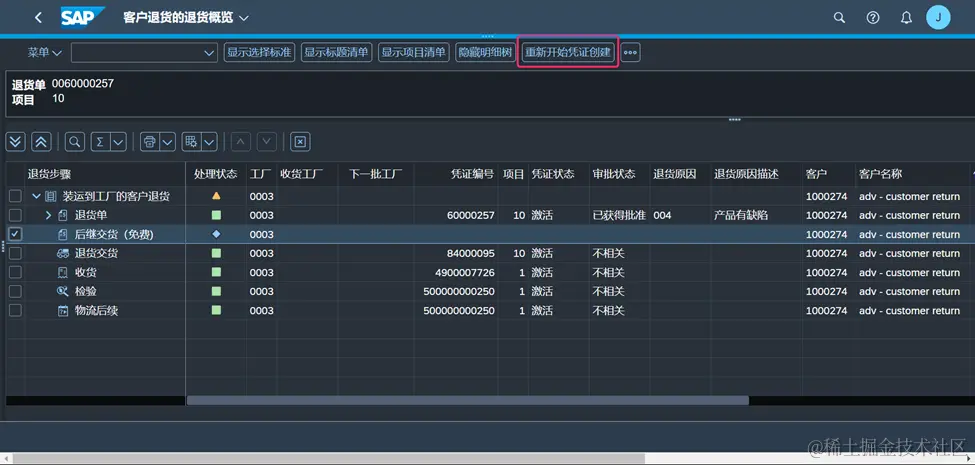
Task: Click the 显示标题清单 button
Action: 336,53
